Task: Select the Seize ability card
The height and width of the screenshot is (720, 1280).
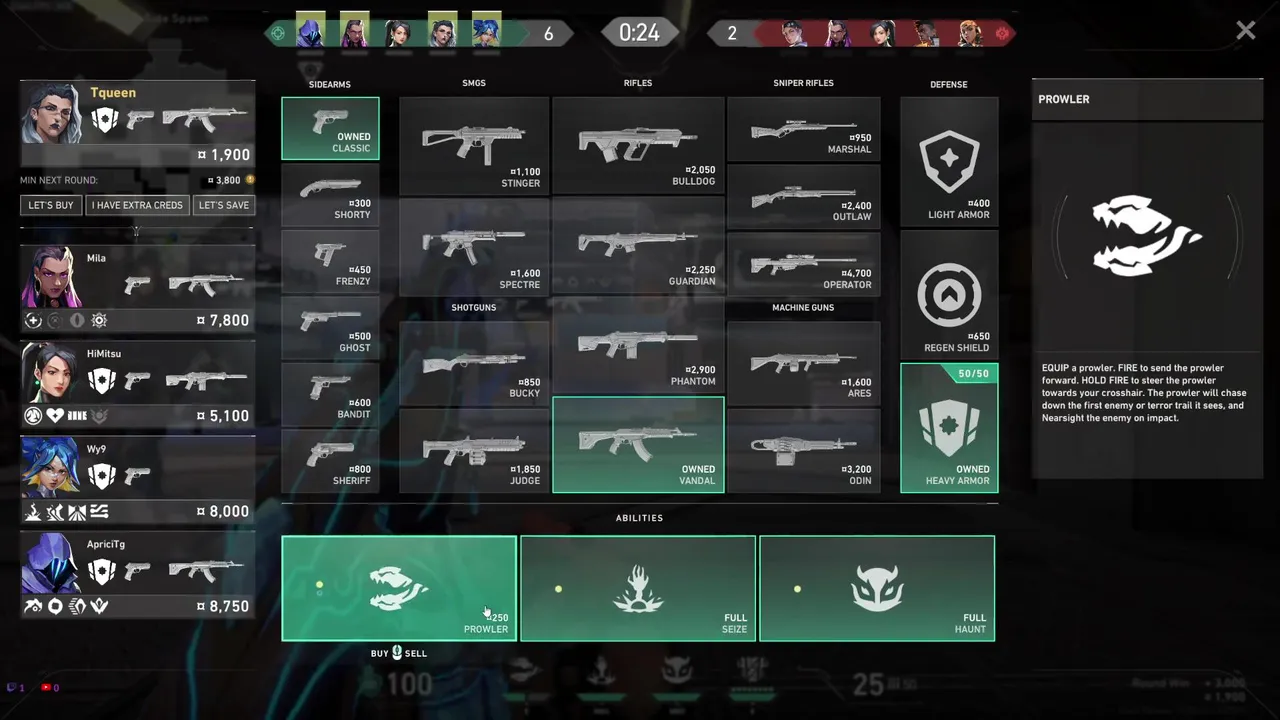Action: [x=638, y=588]
